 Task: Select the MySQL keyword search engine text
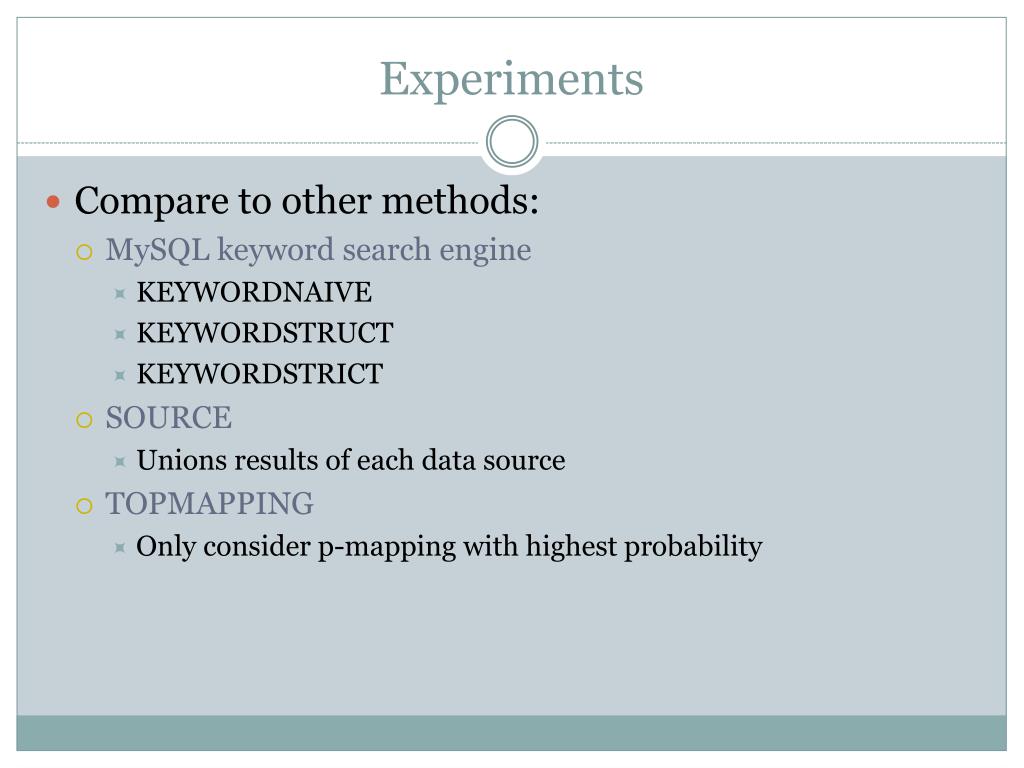[319, 251]
